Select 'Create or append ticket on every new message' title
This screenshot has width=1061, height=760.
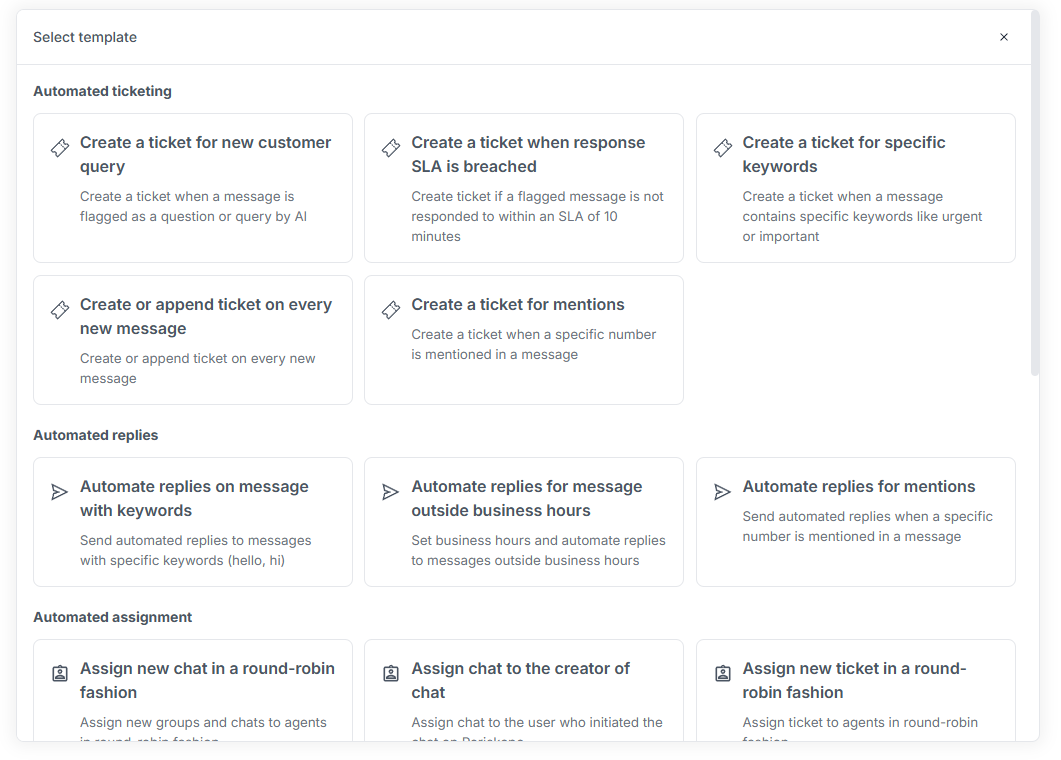tap(206, 316)
